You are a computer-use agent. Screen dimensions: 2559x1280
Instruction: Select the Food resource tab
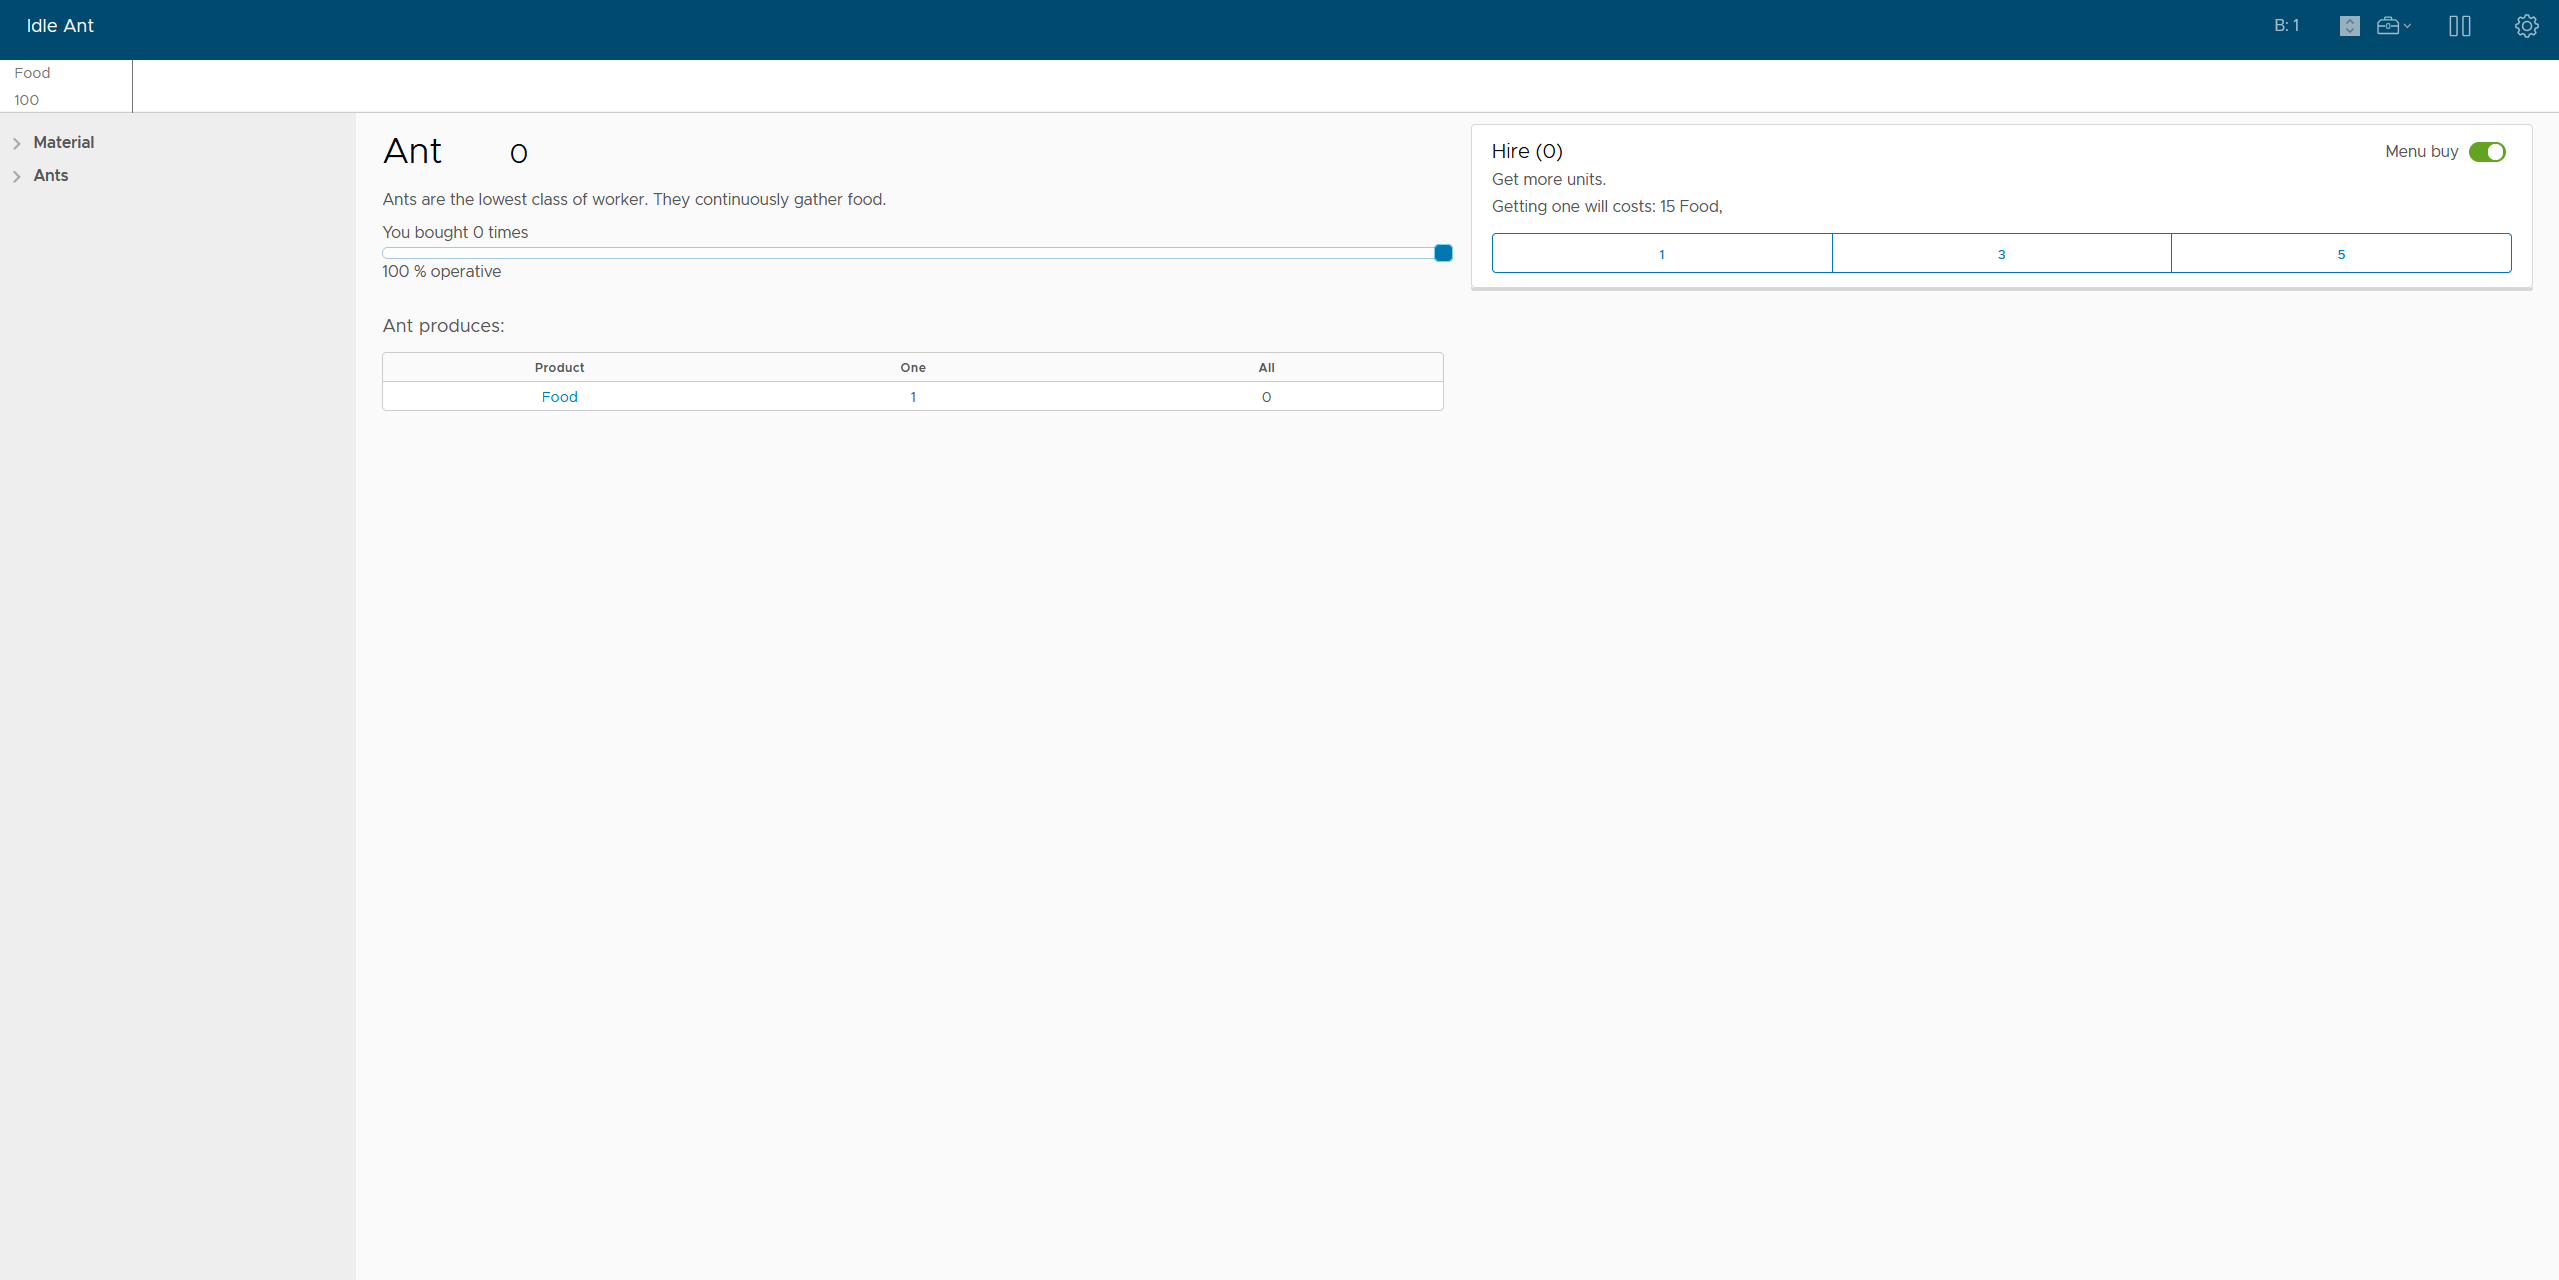coord(66,86)
